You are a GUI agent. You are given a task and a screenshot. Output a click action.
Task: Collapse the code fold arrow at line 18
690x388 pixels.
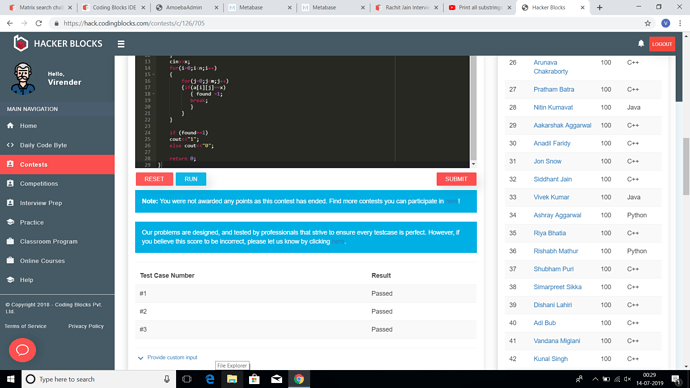[x=153, y=94]
